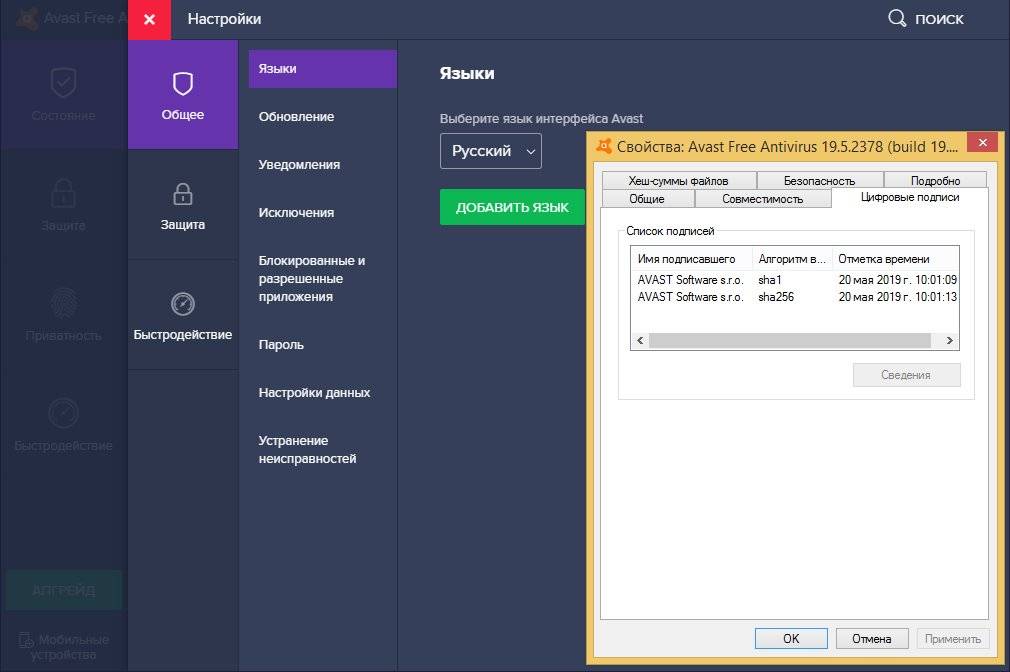Select the Общее shield icon

pyautogui.click(x=183, y=84)
